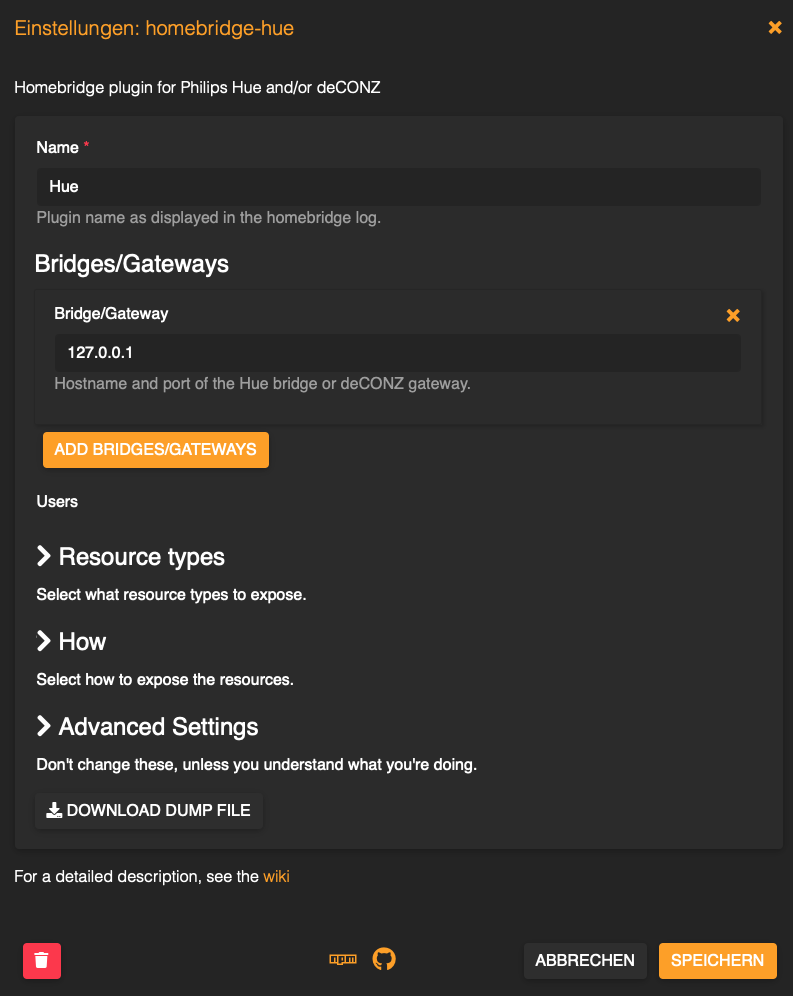Open the npm package page icon

click(x=343, y=960)
